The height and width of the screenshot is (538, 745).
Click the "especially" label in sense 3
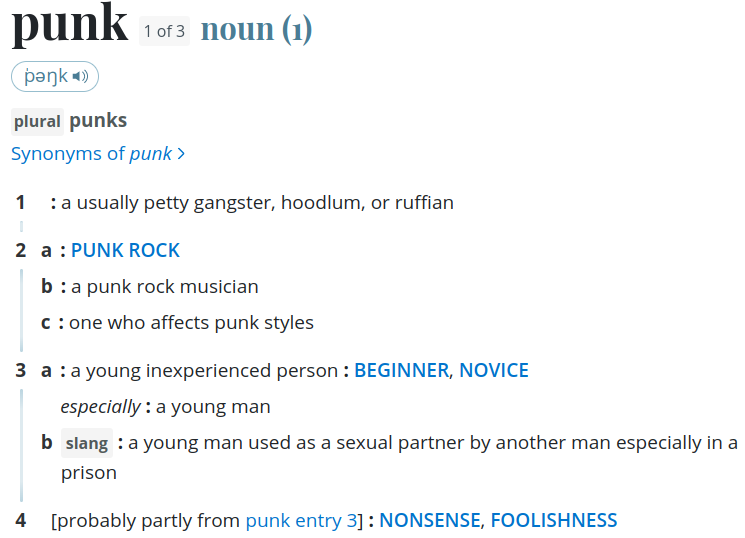click(100, 407)
